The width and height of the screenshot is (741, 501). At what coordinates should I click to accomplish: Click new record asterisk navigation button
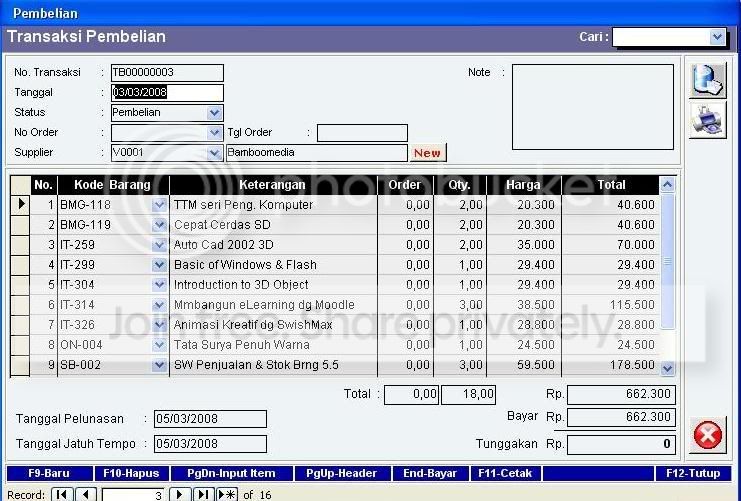227,495
